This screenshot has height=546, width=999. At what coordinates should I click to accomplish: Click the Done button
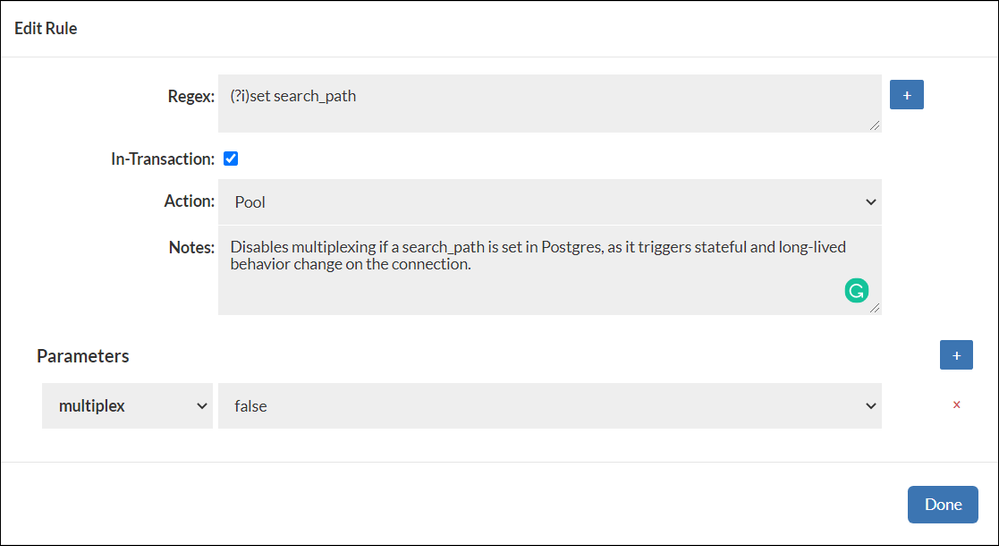coord(943,505)
